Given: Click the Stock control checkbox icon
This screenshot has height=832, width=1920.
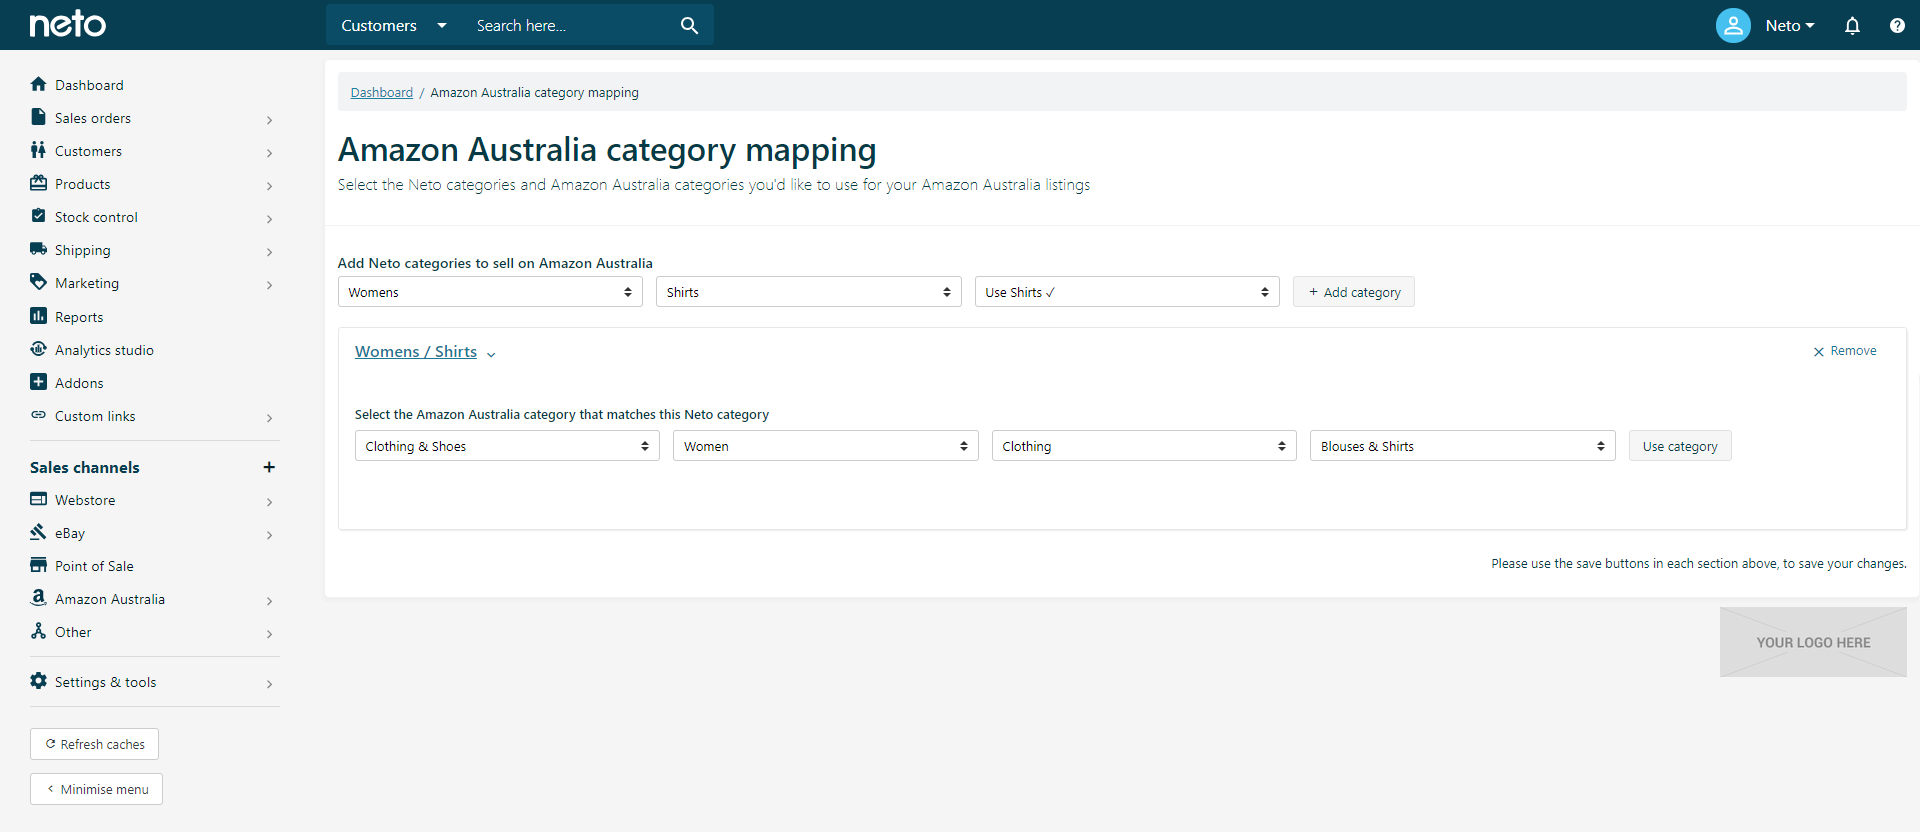Looking at the screenshot, I should [x=38, y=216].
